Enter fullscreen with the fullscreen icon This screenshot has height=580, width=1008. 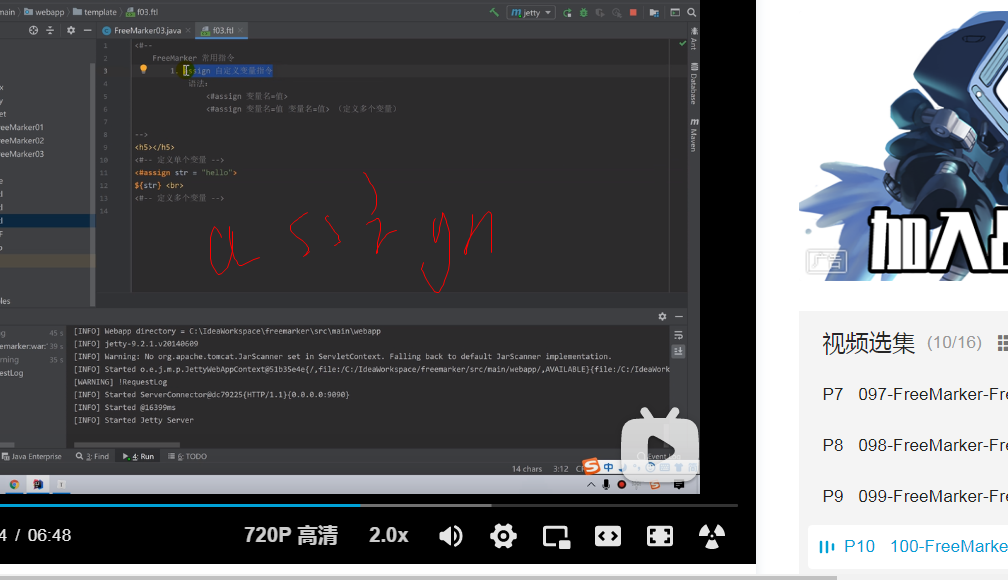pos(660,536)
